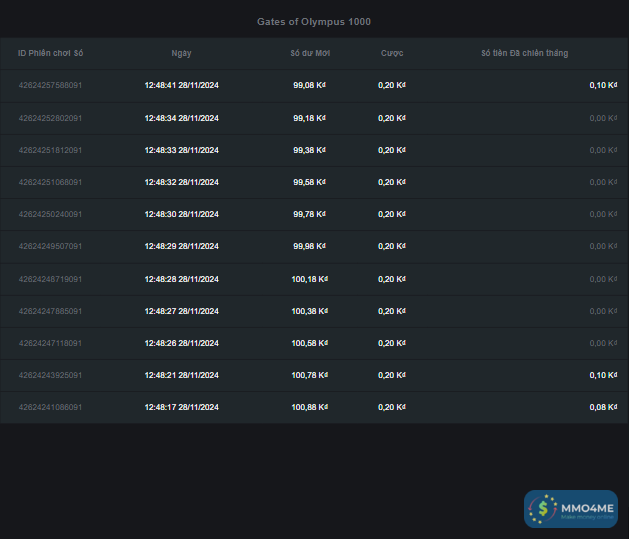Click the Gates of Olympus 1000 title

(x=314, y=22)
